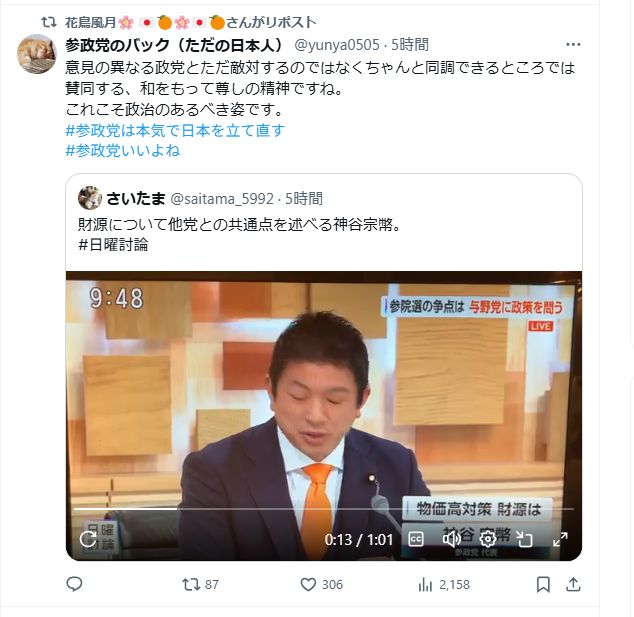
Task: Open video settings gear
Action: tap(488, 539)
